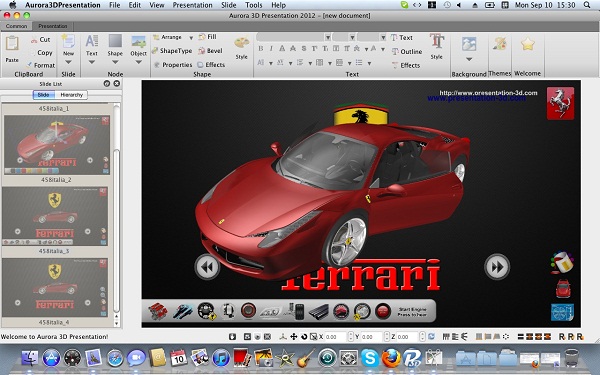Expand the New slide dropdown arrow

pos(68,62)
